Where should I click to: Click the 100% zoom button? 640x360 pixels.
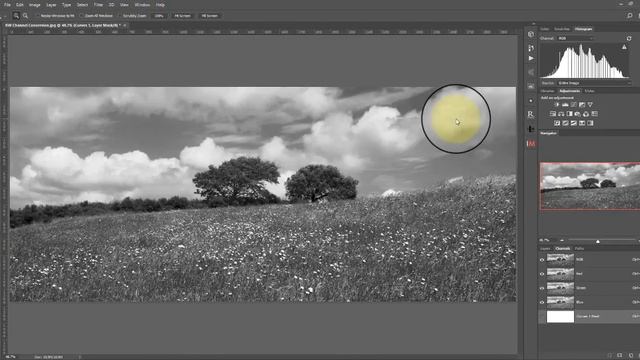(159, 16)
